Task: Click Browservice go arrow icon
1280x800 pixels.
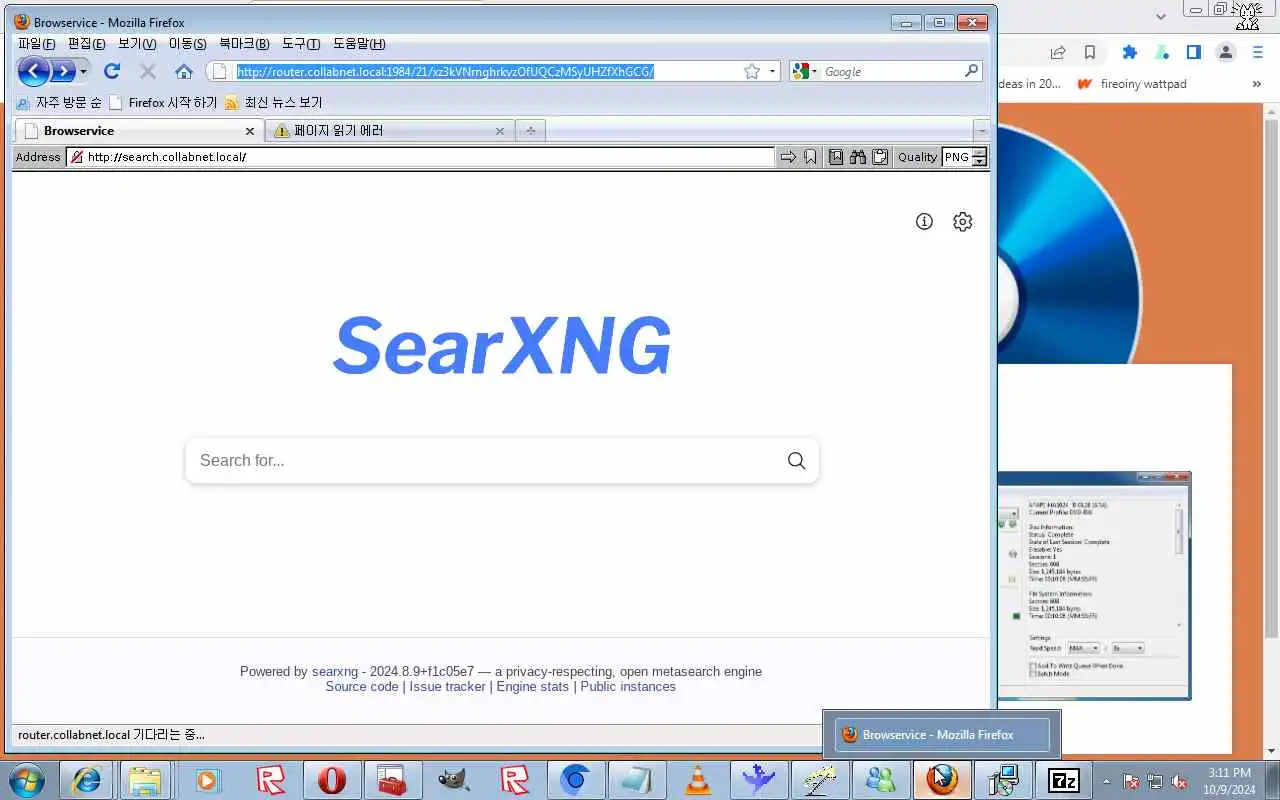Action: coord(788,157)
